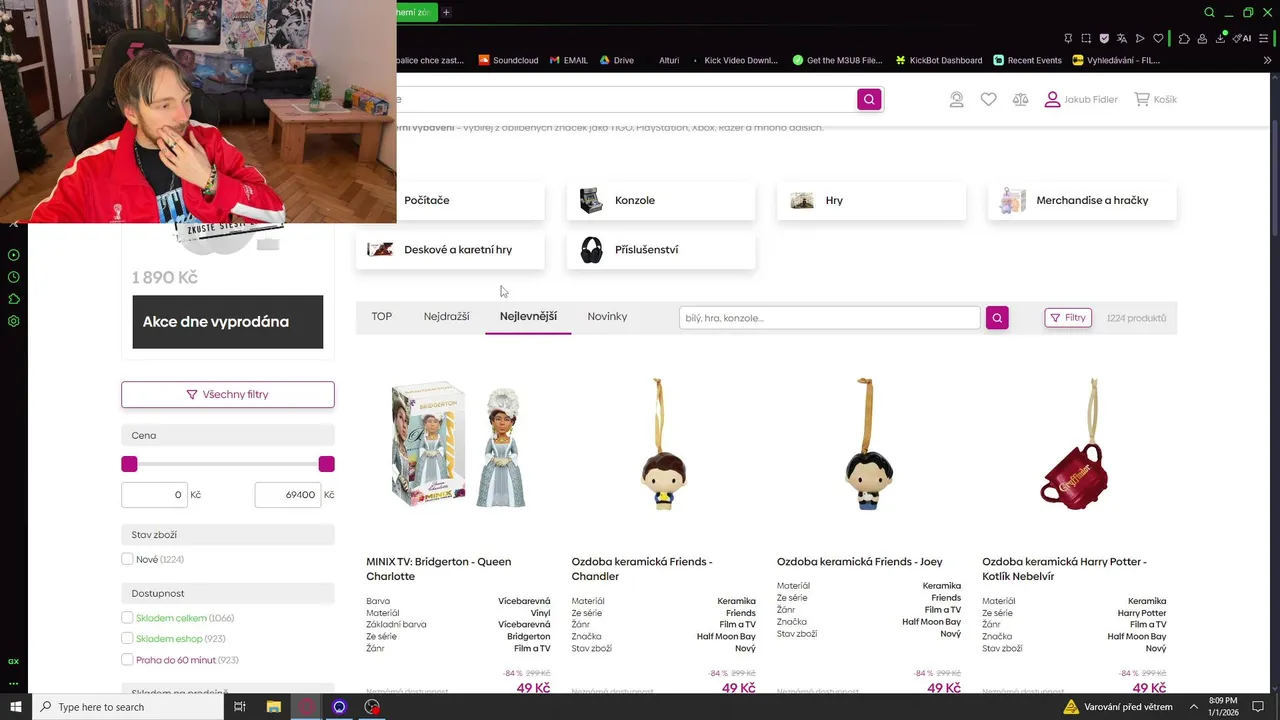This screenshot has width=1280, height=720.
Task: Open the Ozdoba keramická Friends - Joey title
Action: coord(859,562)
